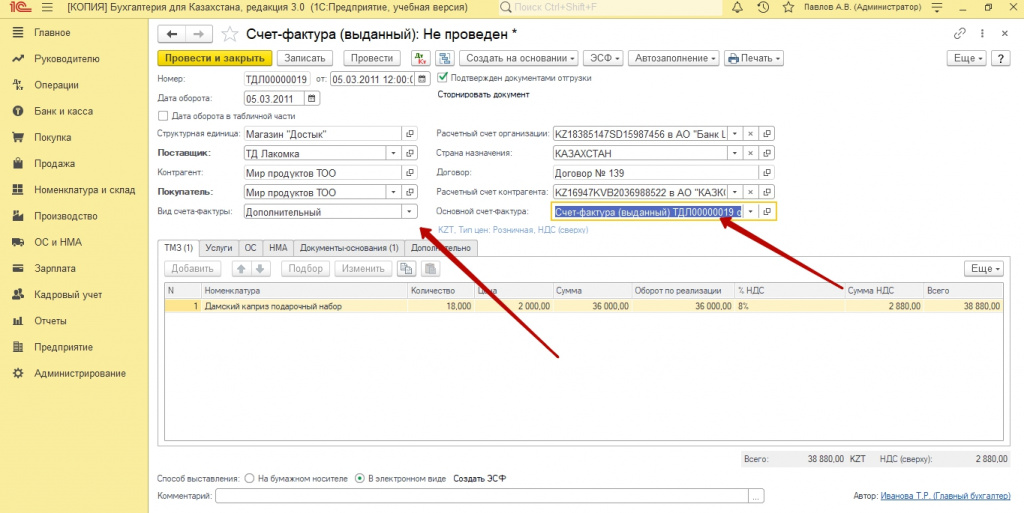Open Контрагент record icon
Screen dimensions: 1024x513
pos(410,173)
